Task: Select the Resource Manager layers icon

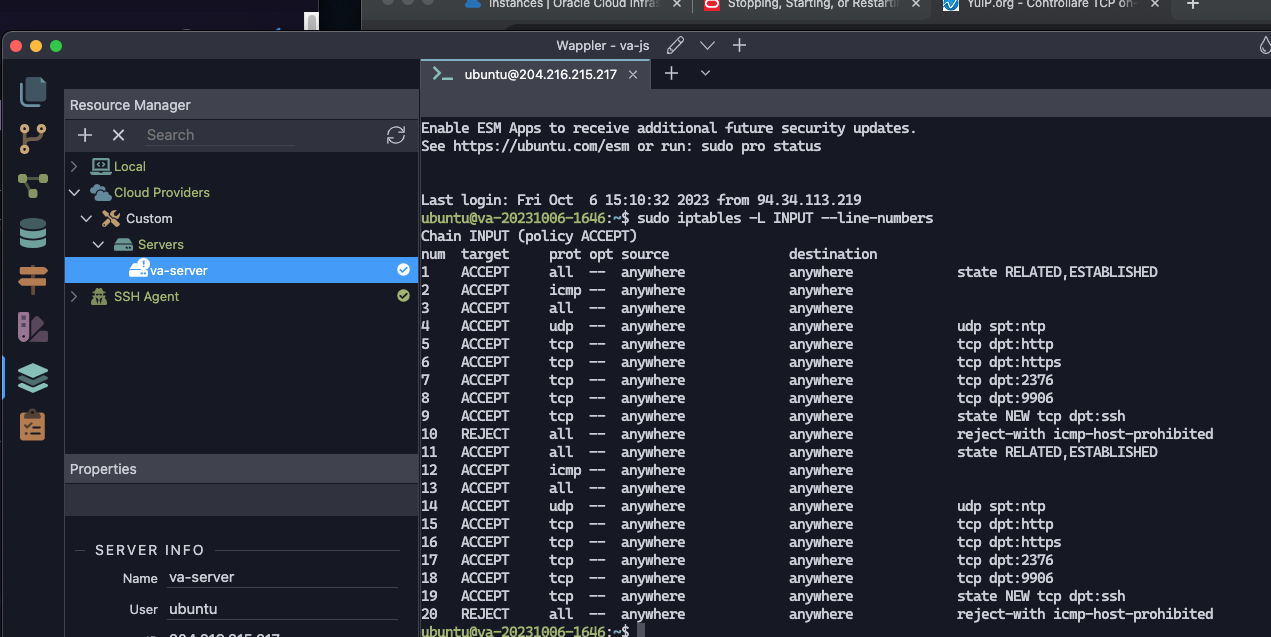Action: [33, 377]
